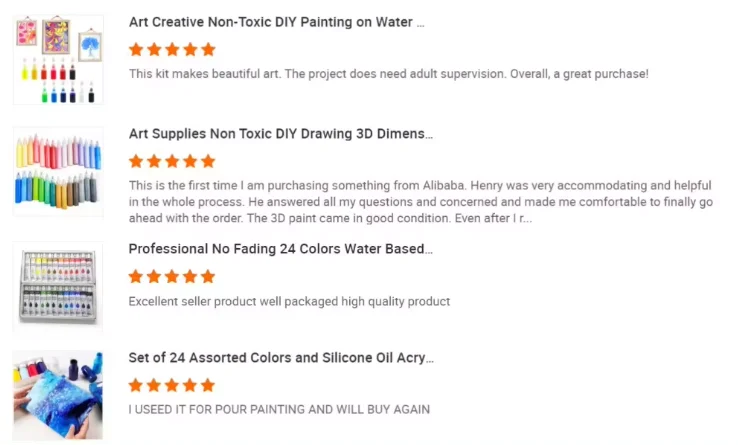Click first star of Art Supplies 3D rating

(x=137, y=161)
